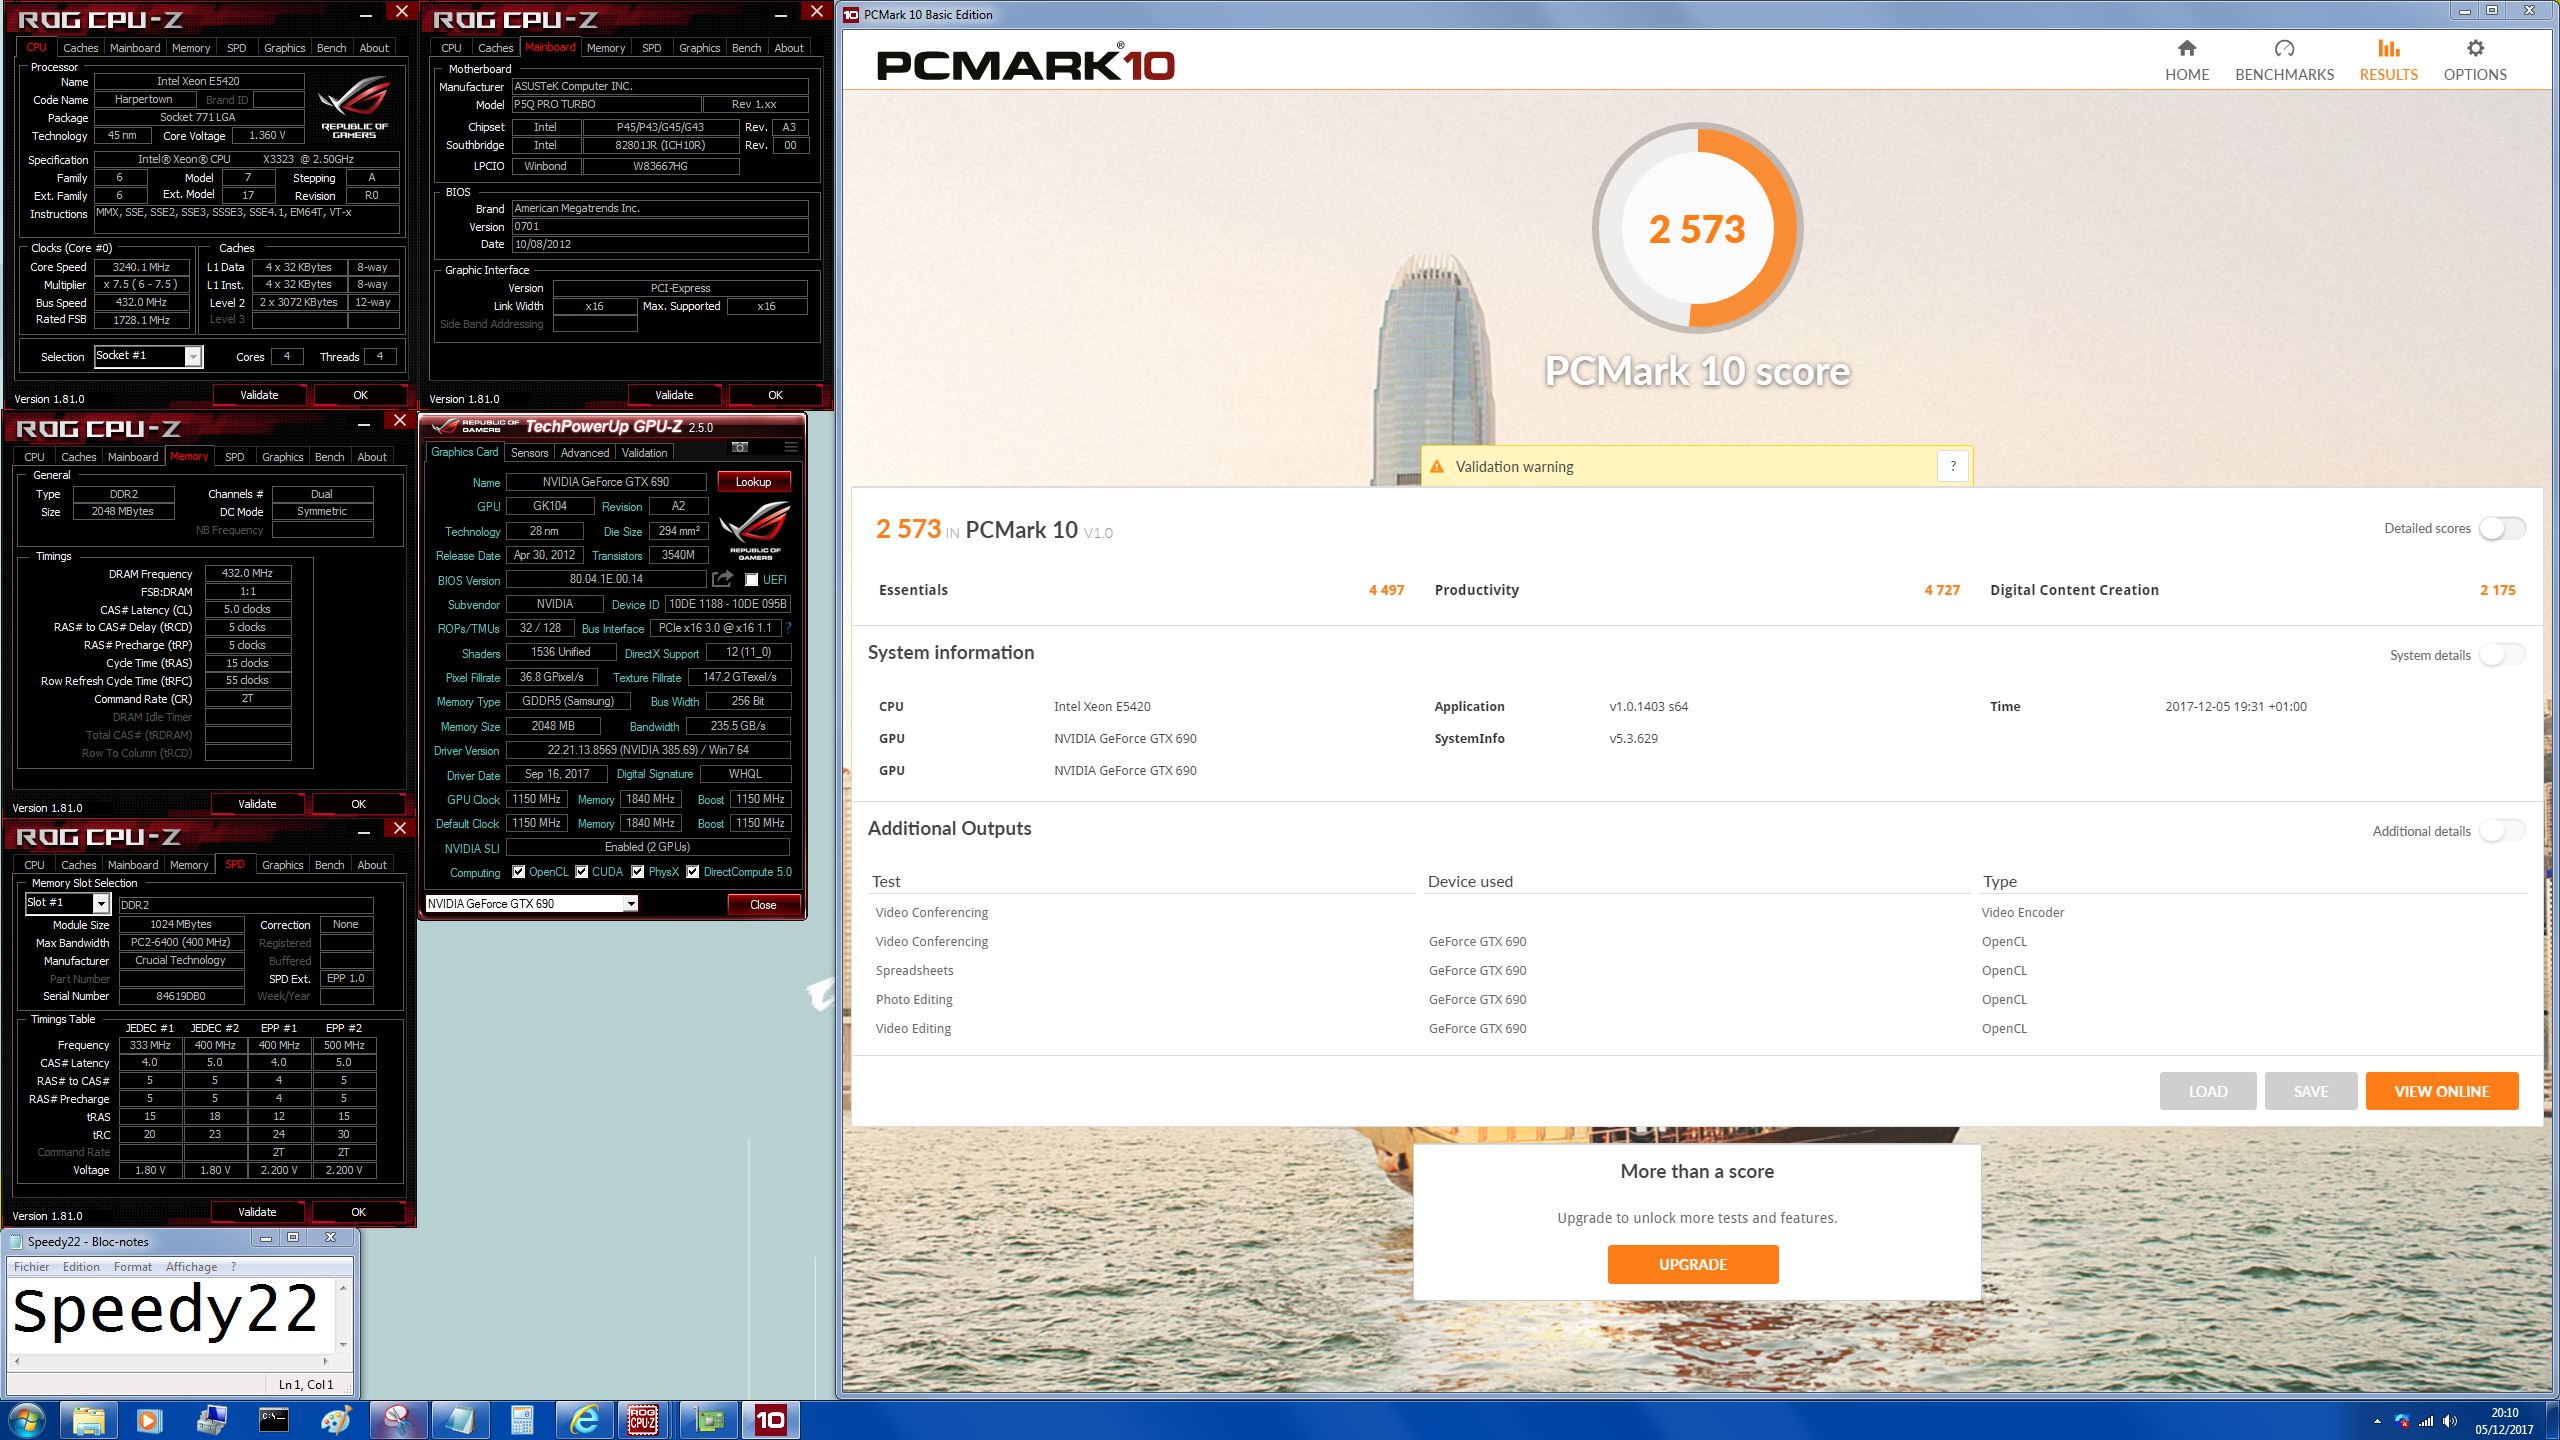Click ROG CPU-Z taskbar icon
2560x1440 pixels.
pyautogui.click(x=643, y=1420)
